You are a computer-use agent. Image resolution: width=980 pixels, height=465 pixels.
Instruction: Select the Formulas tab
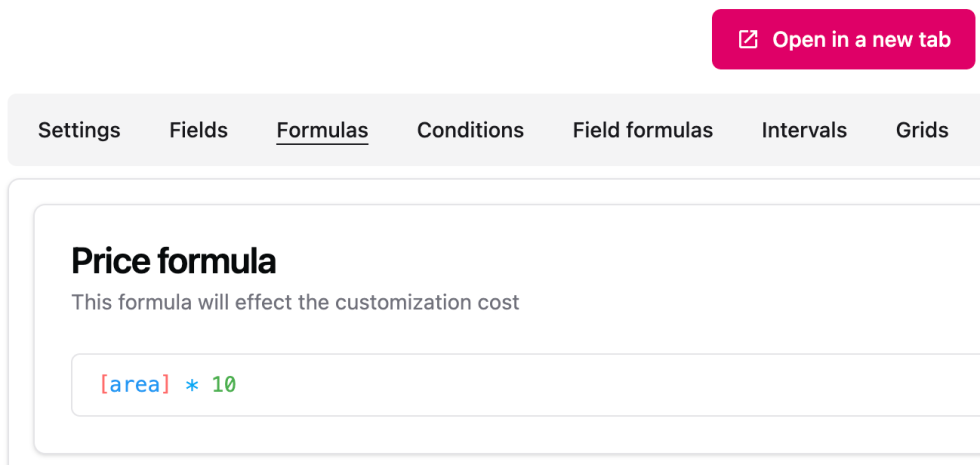322,130
